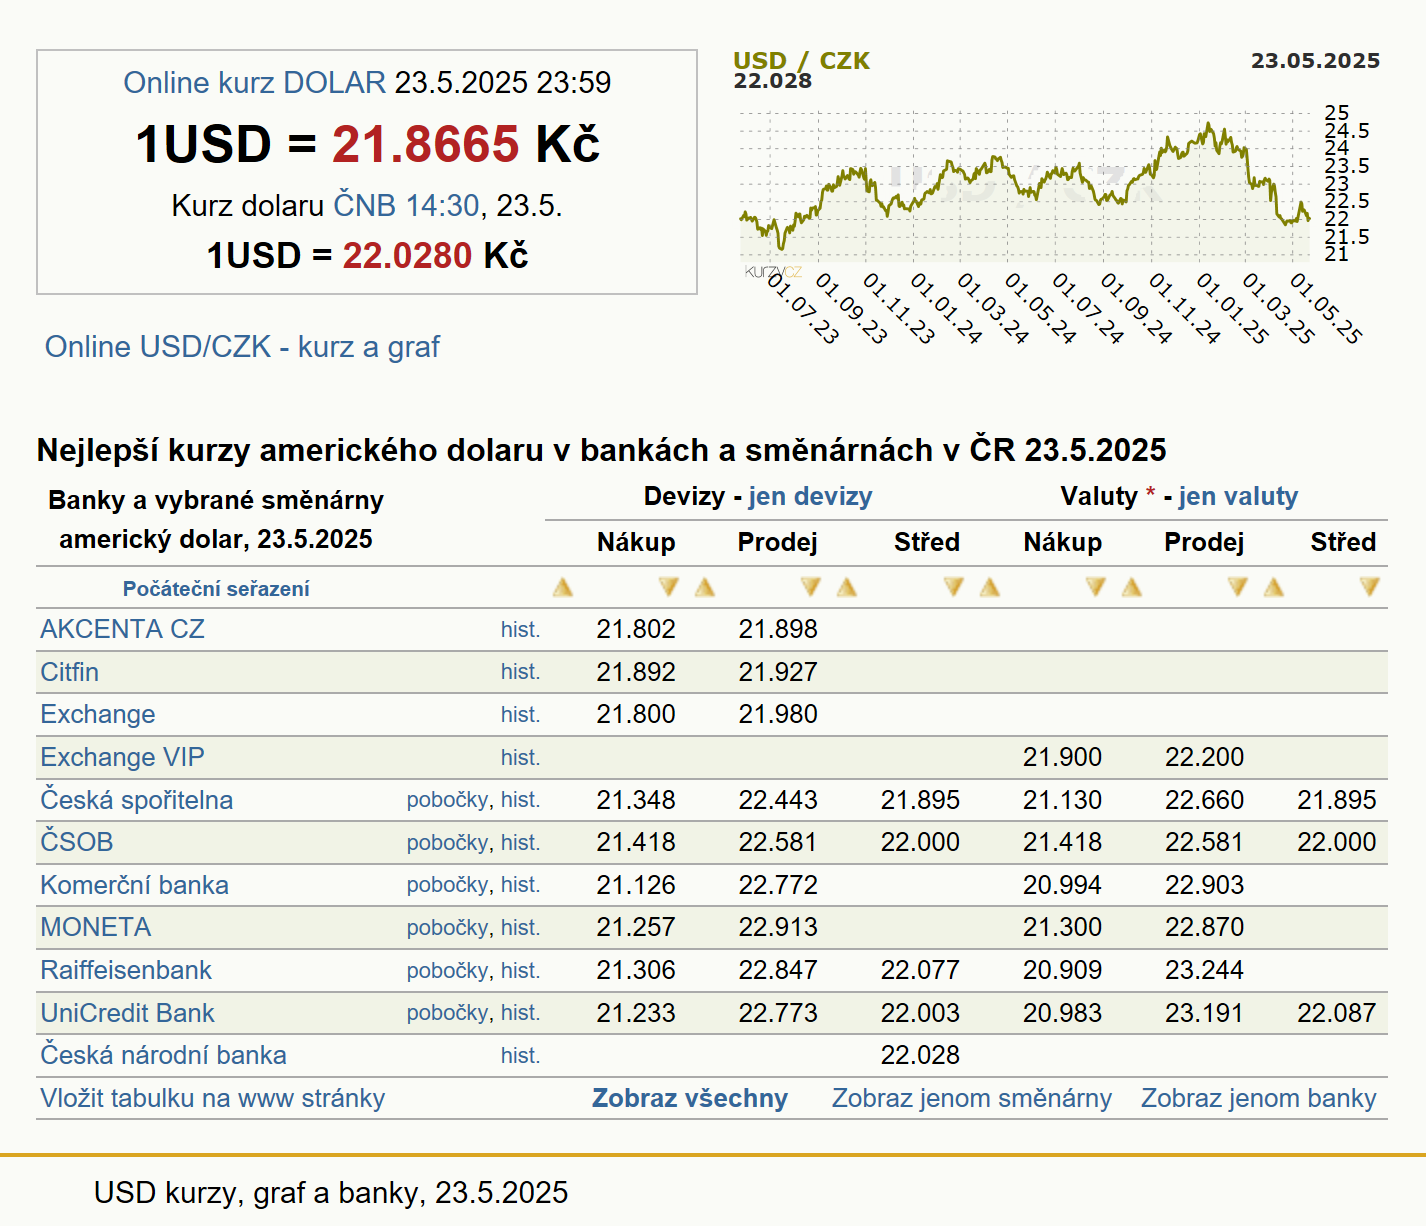This screenshot has width=1426, height=1226.
Task: Open AKCENTA CZ exchange details
Action: point(122,629)
